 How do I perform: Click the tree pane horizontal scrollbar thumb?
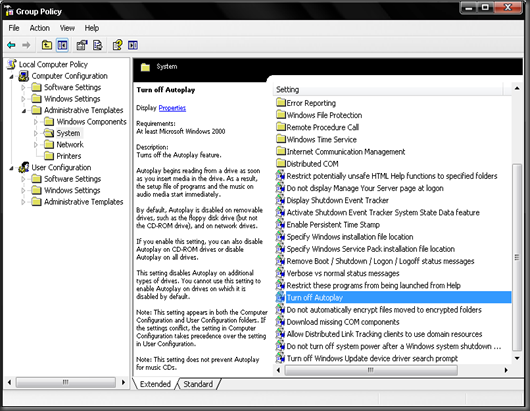pos(66,382)
